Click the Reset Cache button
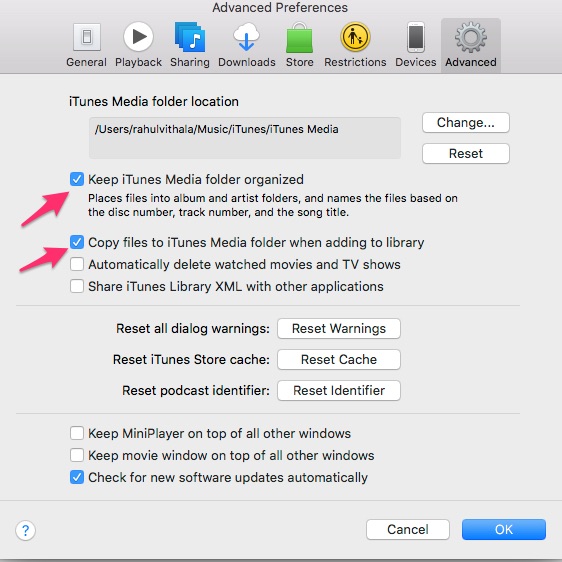This screenshot has width=562, height=562. coord(339,359)
